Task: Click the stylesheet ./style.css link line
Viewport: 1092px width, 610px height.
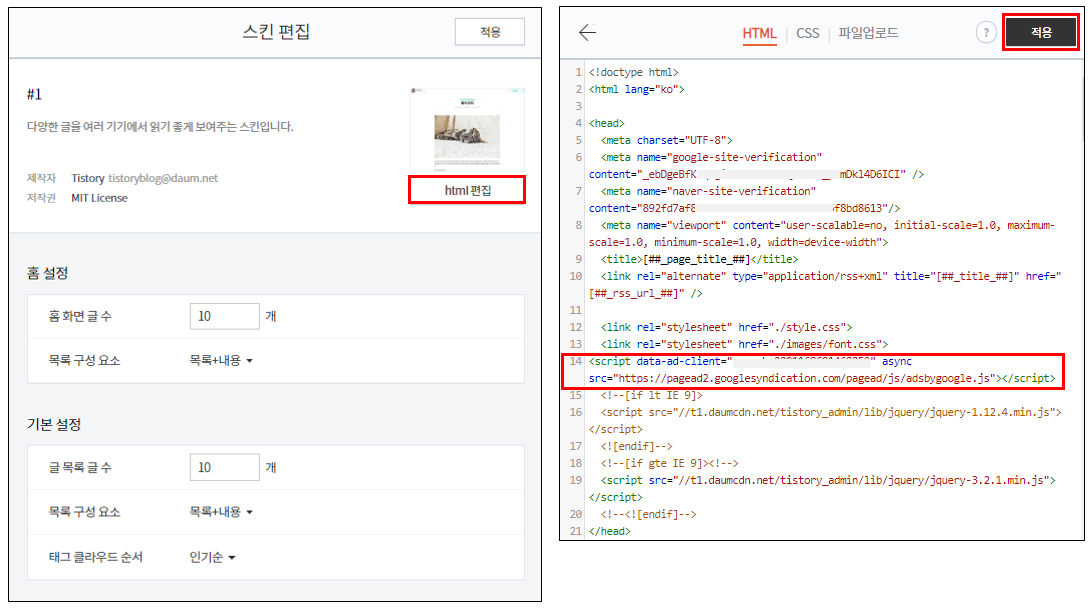Action: coord(726,327)
